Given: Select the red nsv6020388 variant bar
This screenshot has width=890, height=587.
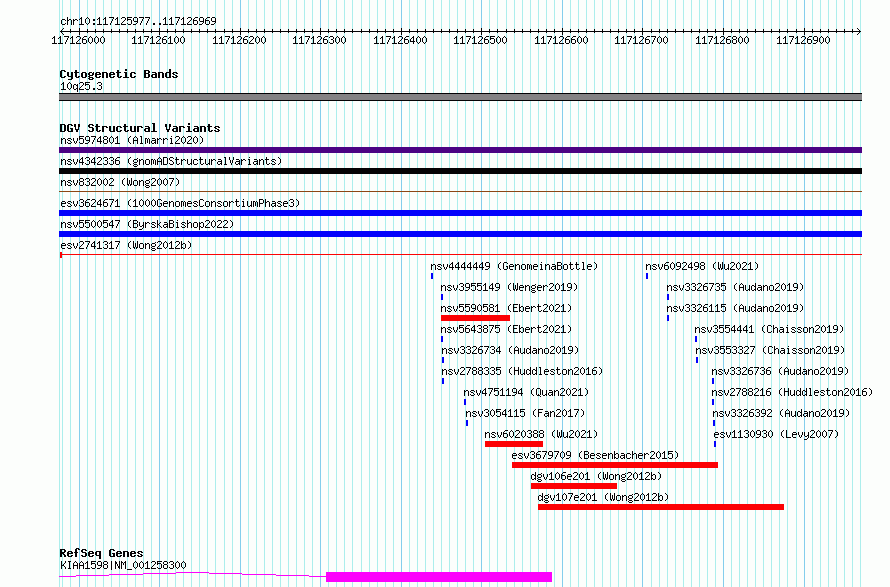Looking at the screenshot, I should (514, 444).
